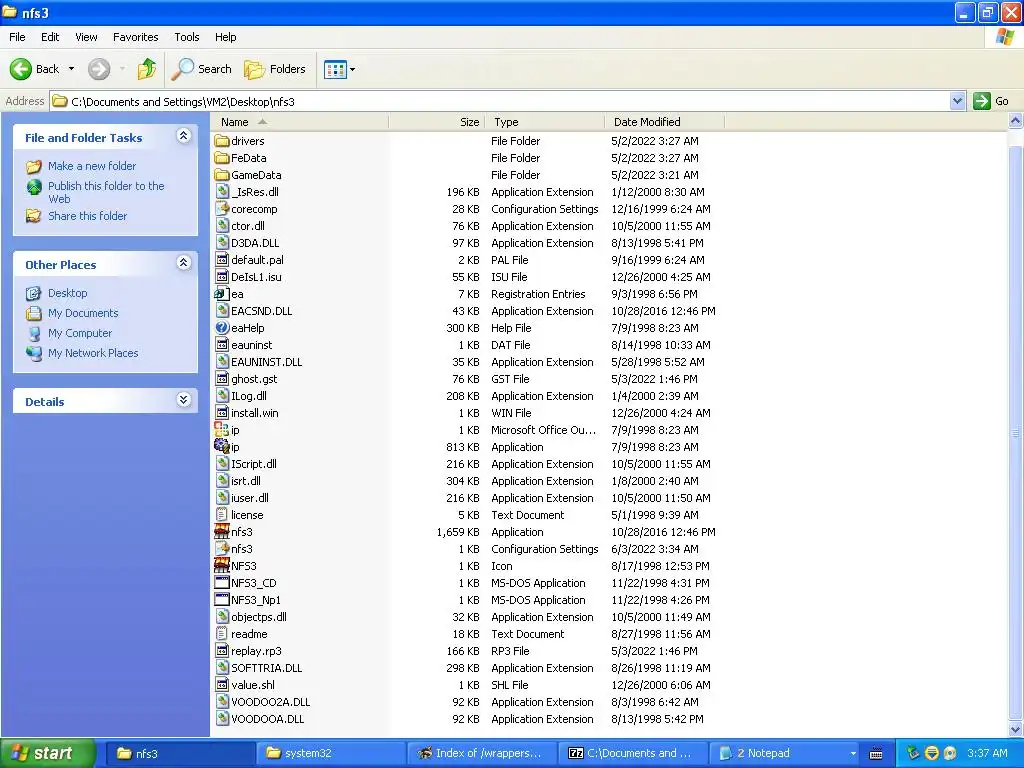The width and height of the screenshot is (1024, 768).
Task: Click Make a new folder link
Action: click(92, 166)
